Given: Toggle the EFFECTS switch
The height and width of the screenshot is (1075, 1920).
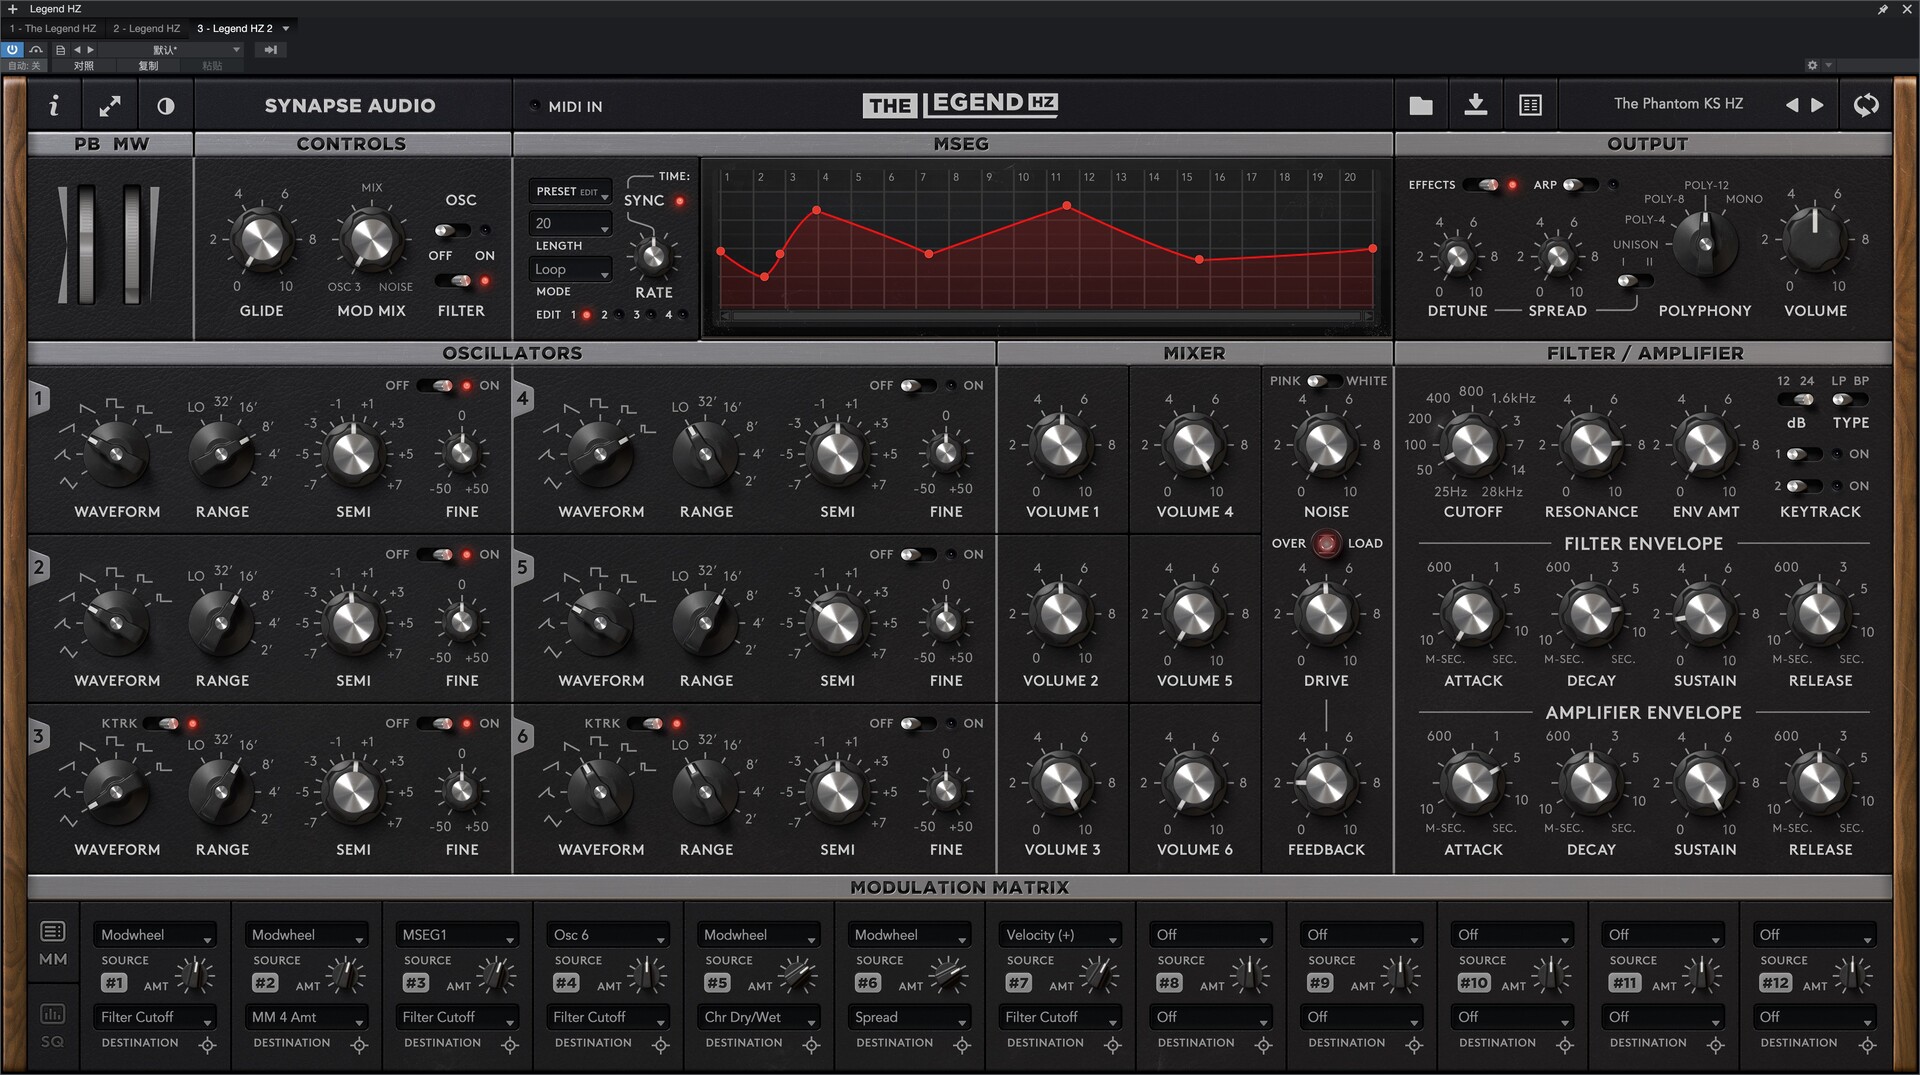Looking at the screenshot, I should click(x=1482, y=185).
